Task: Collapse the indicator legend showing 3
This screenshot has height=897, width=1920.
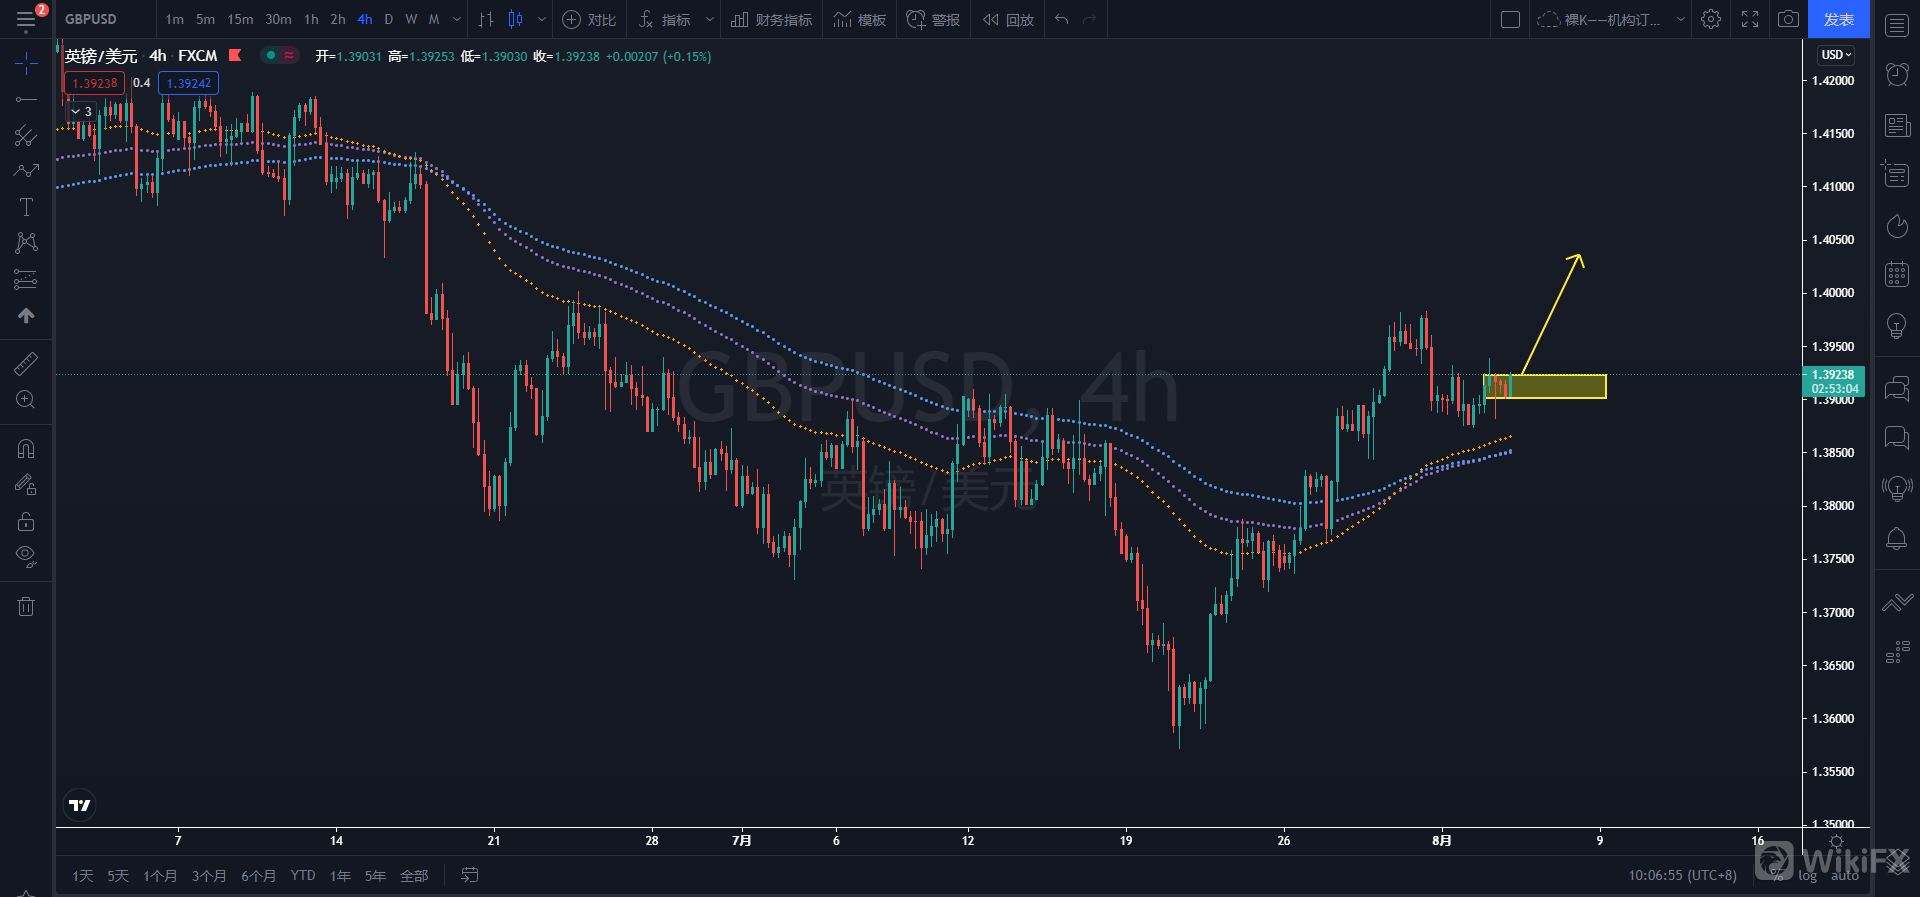Action: tap(76, 111)
